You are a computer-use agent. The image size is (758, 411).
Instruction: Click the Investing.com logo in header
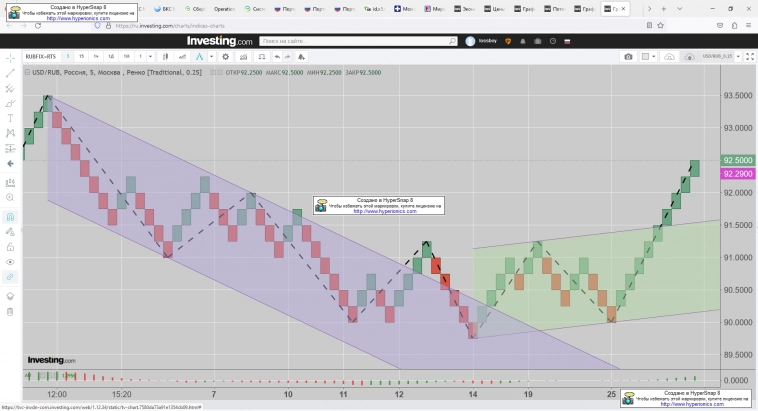[x=219, y=41]
